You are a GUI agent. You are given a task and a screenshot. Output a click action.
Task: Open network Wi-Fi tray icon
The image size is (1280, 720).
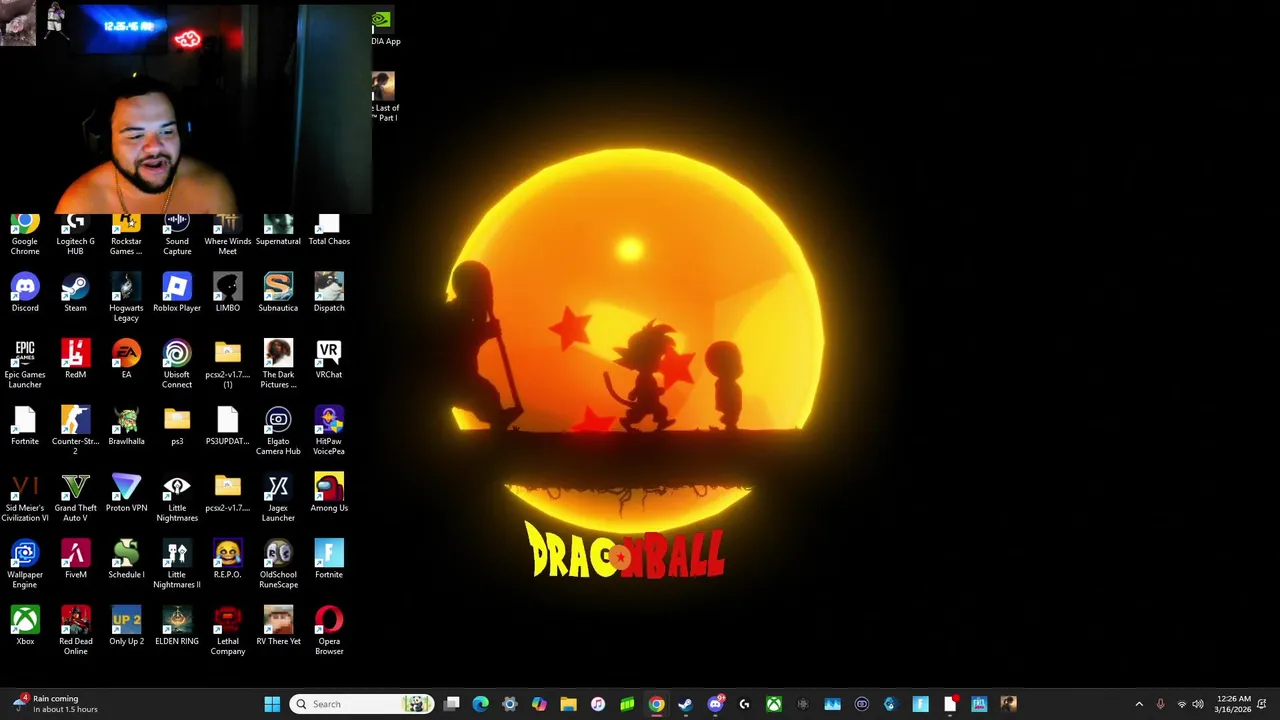[x=1181, y=704]
